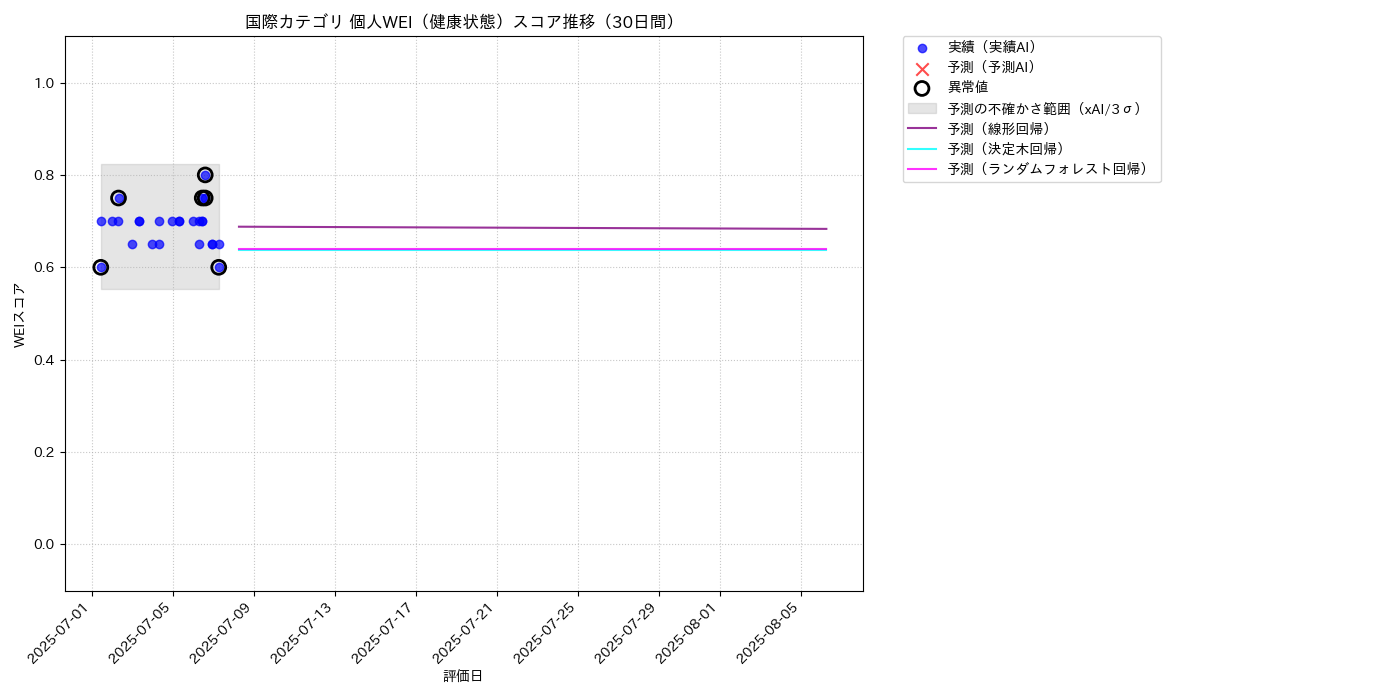Image resolution: width=1400 pixels, height=700 pixels.
Task: Click the 予測（ランダムフォレスト回帰） legend text
Action: coord(1047,169)
